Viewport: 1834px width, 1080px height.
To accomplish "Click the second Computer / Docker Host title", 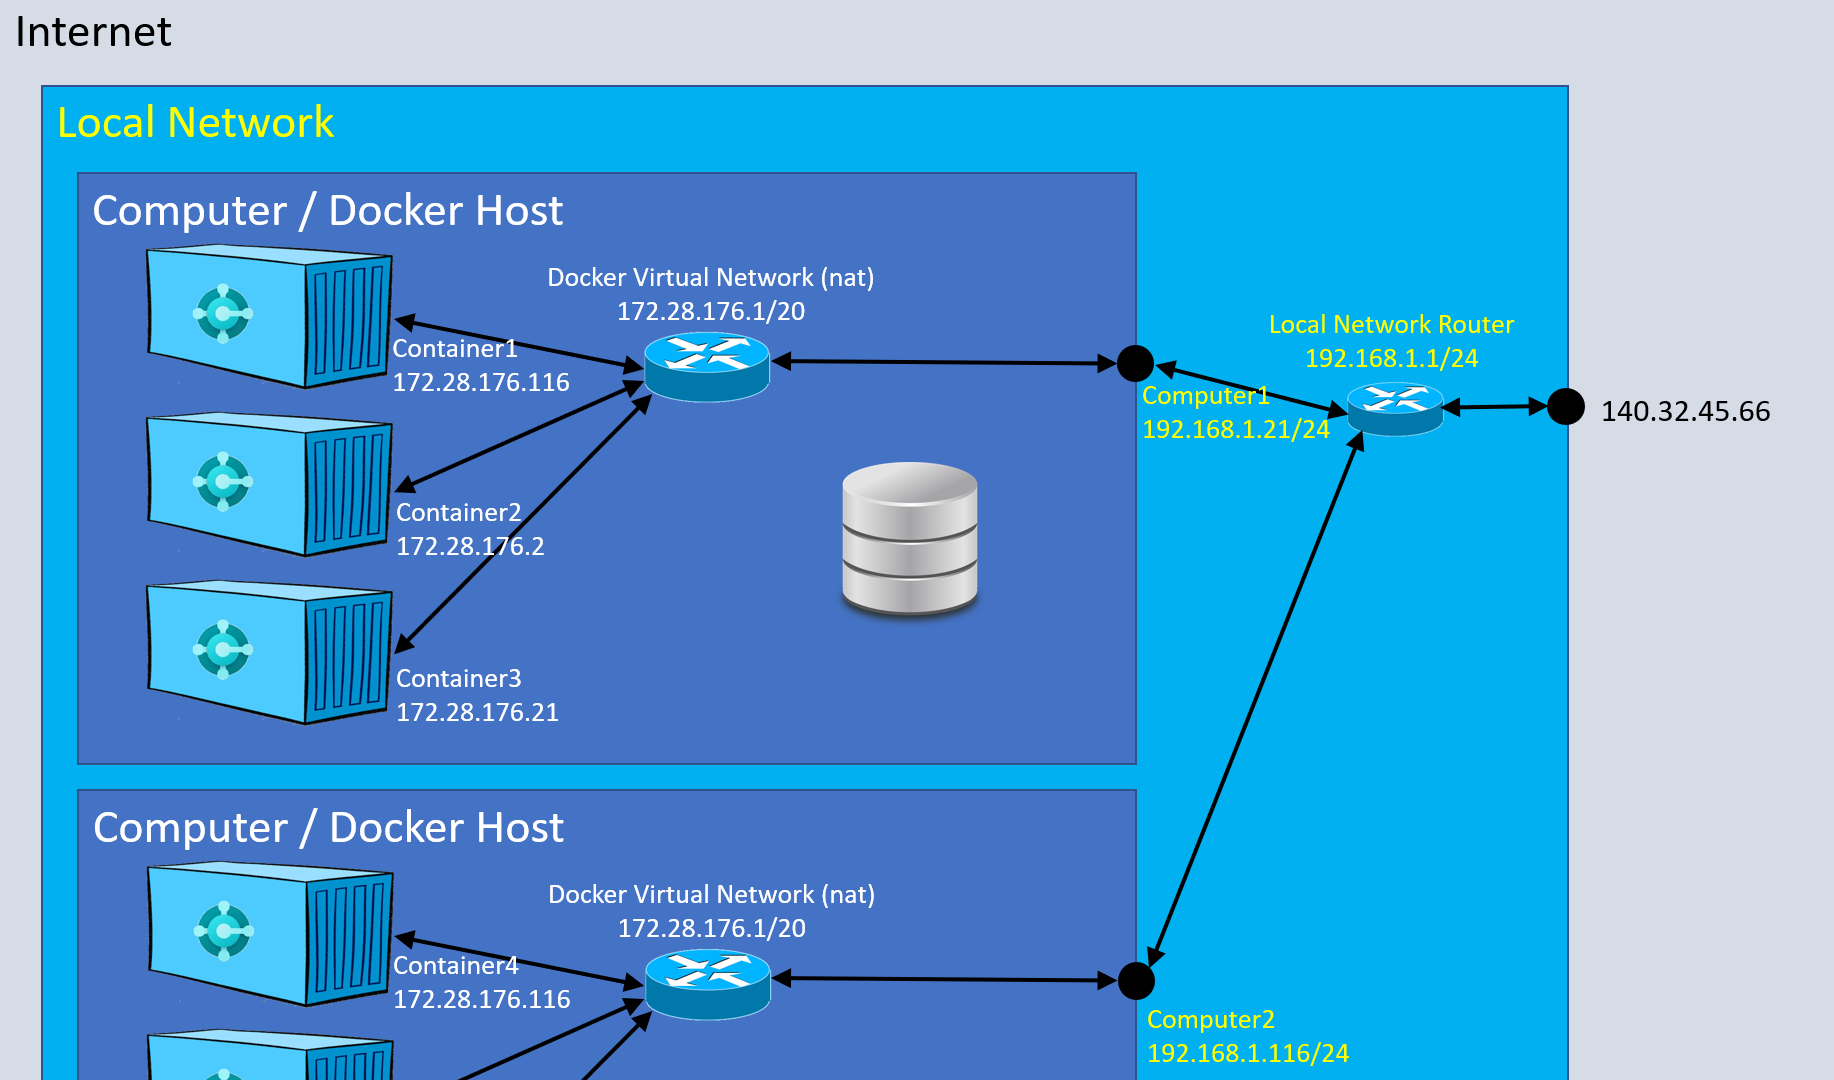I will tap(328, 828).
